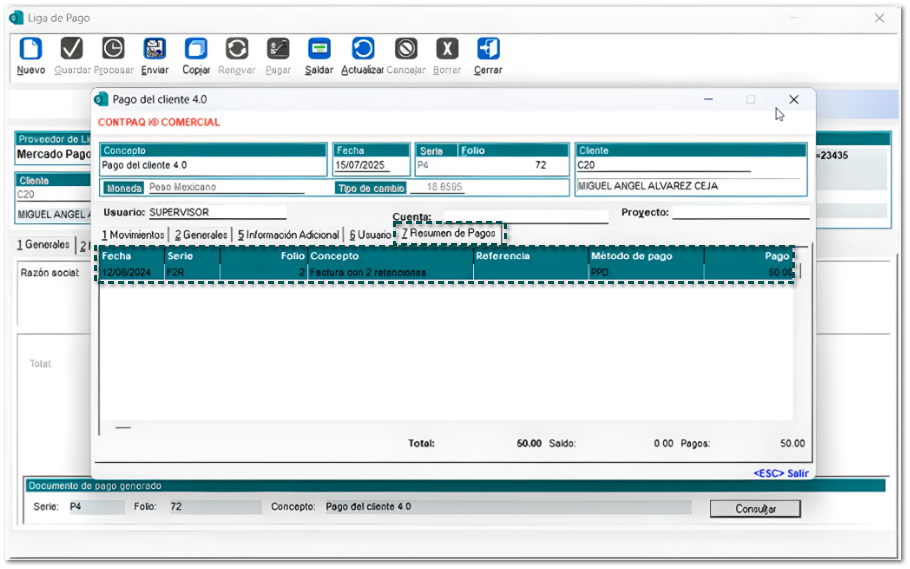Click the Borrar X icon
Viewport: 910px width, 569px height.
[447, 49]
